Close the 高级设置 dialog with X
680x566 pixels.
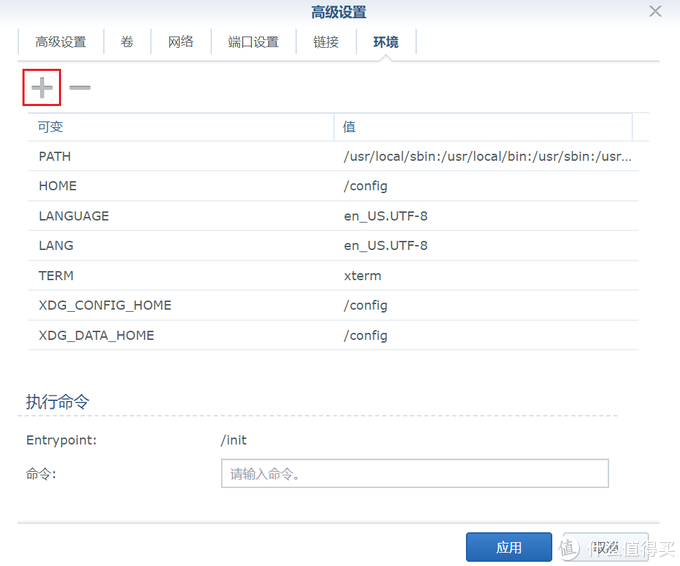655,12
